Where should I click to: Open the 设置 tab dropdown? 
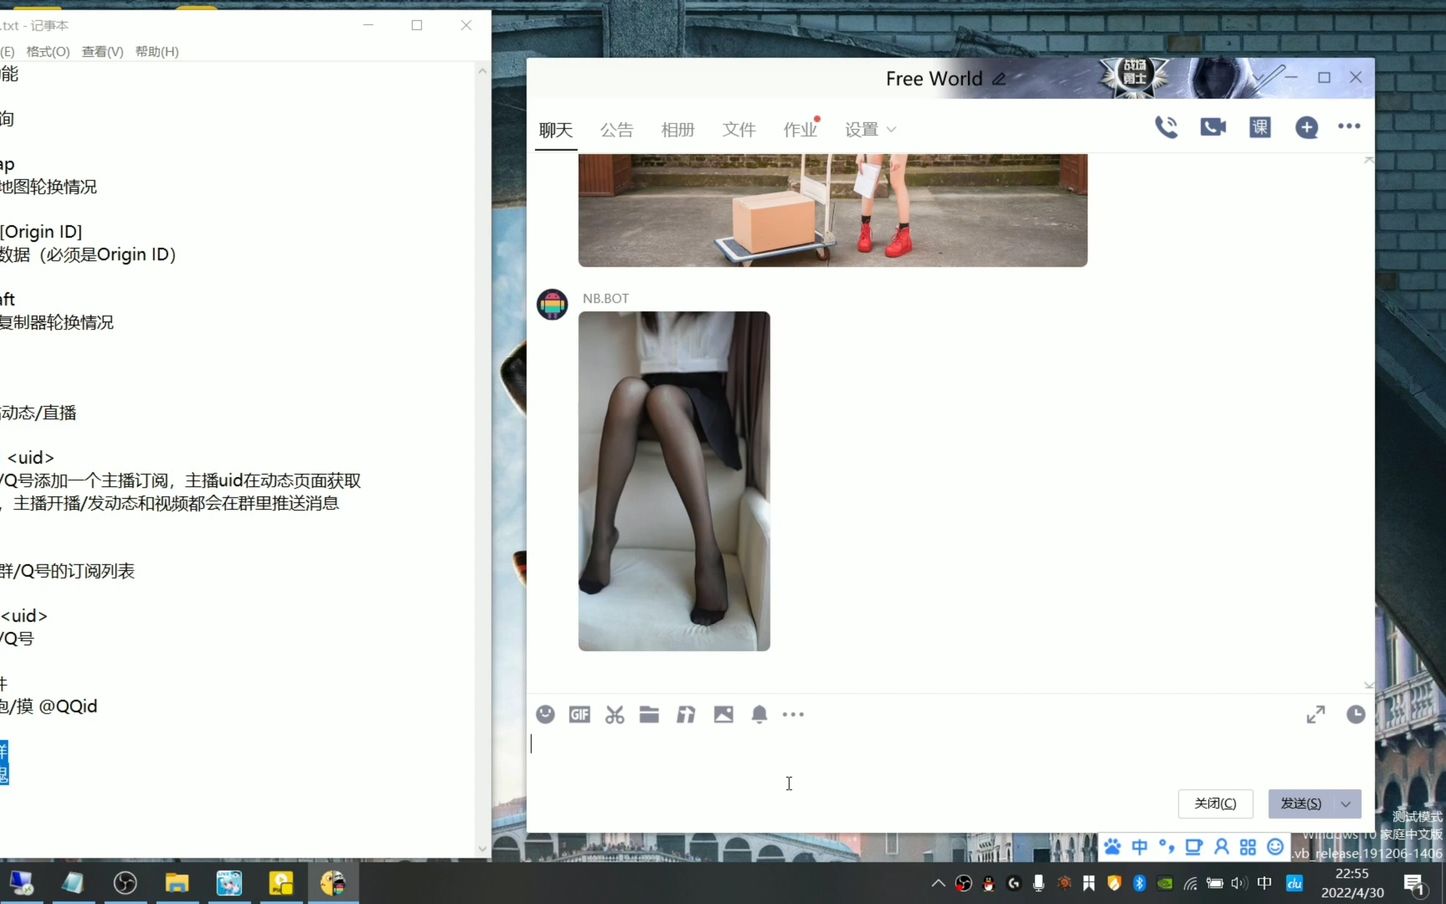coord(869,129)
